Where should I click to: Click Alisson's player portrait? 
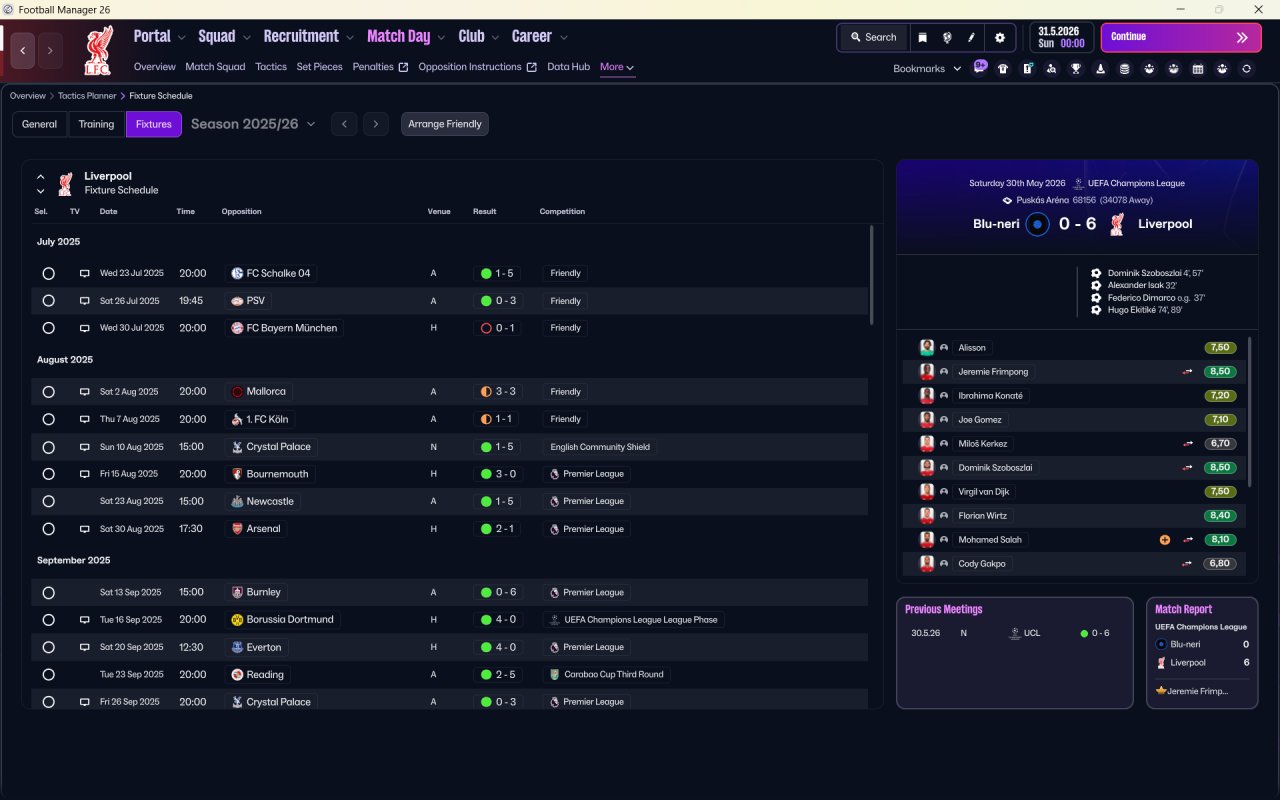pyautogui.click(x=927, y=348)
